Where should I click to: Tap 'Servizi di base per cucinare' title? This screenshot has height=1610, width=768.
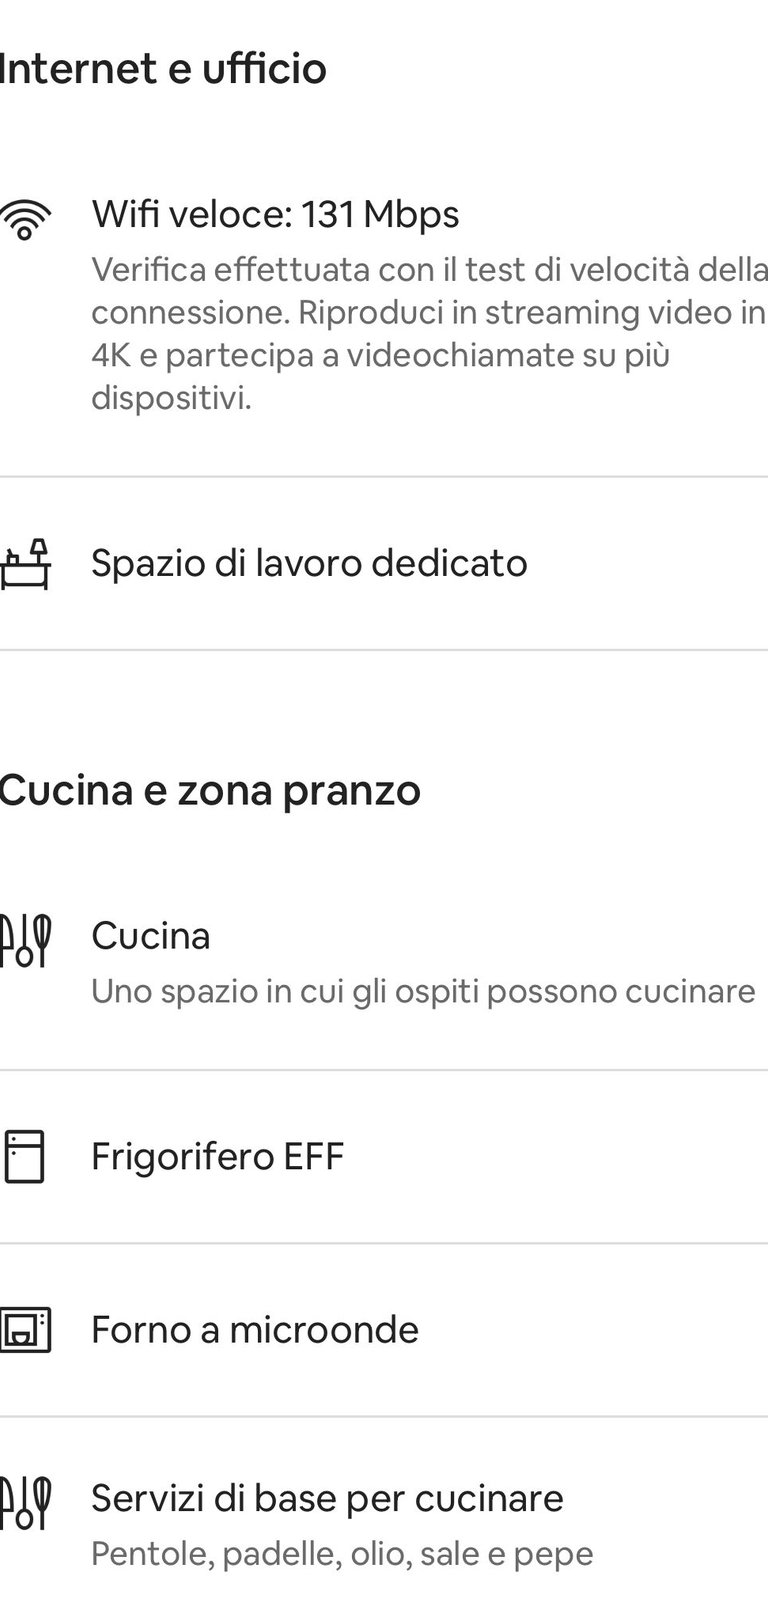point(327,1498)
